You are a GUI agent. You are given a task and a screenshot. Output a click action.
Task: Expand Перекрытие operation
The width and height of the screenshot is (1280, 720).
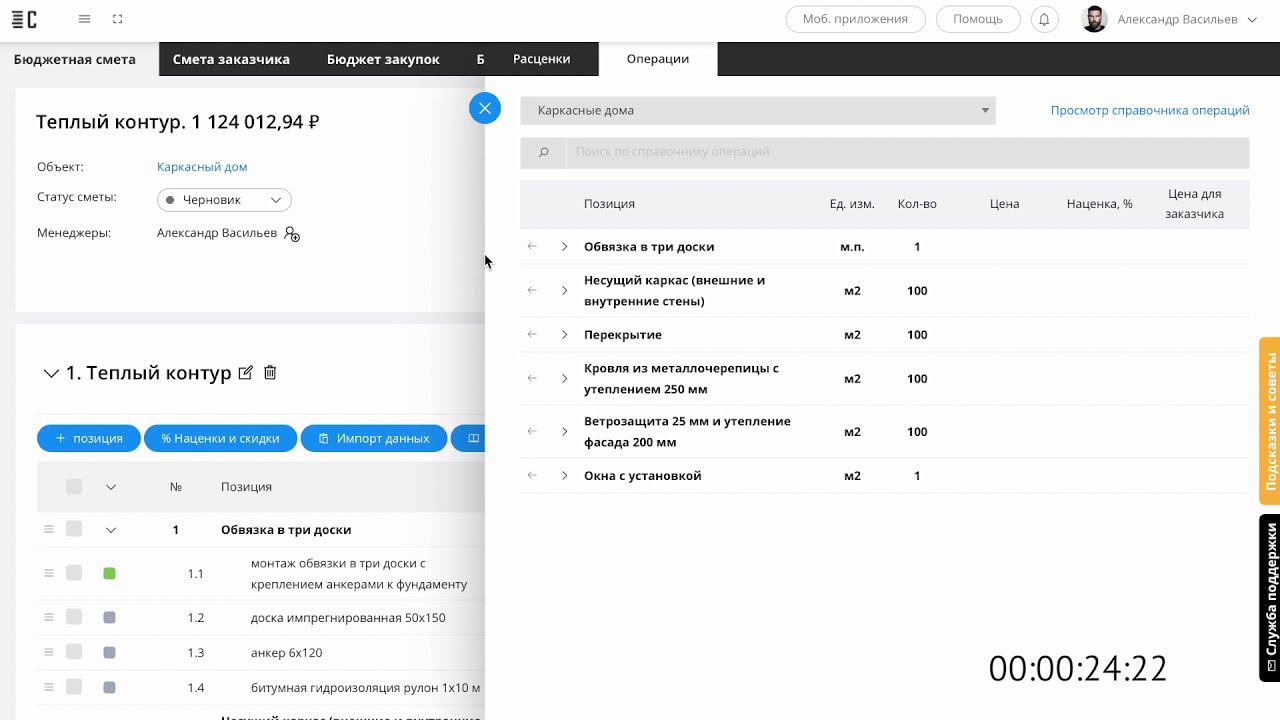[564, 335]
